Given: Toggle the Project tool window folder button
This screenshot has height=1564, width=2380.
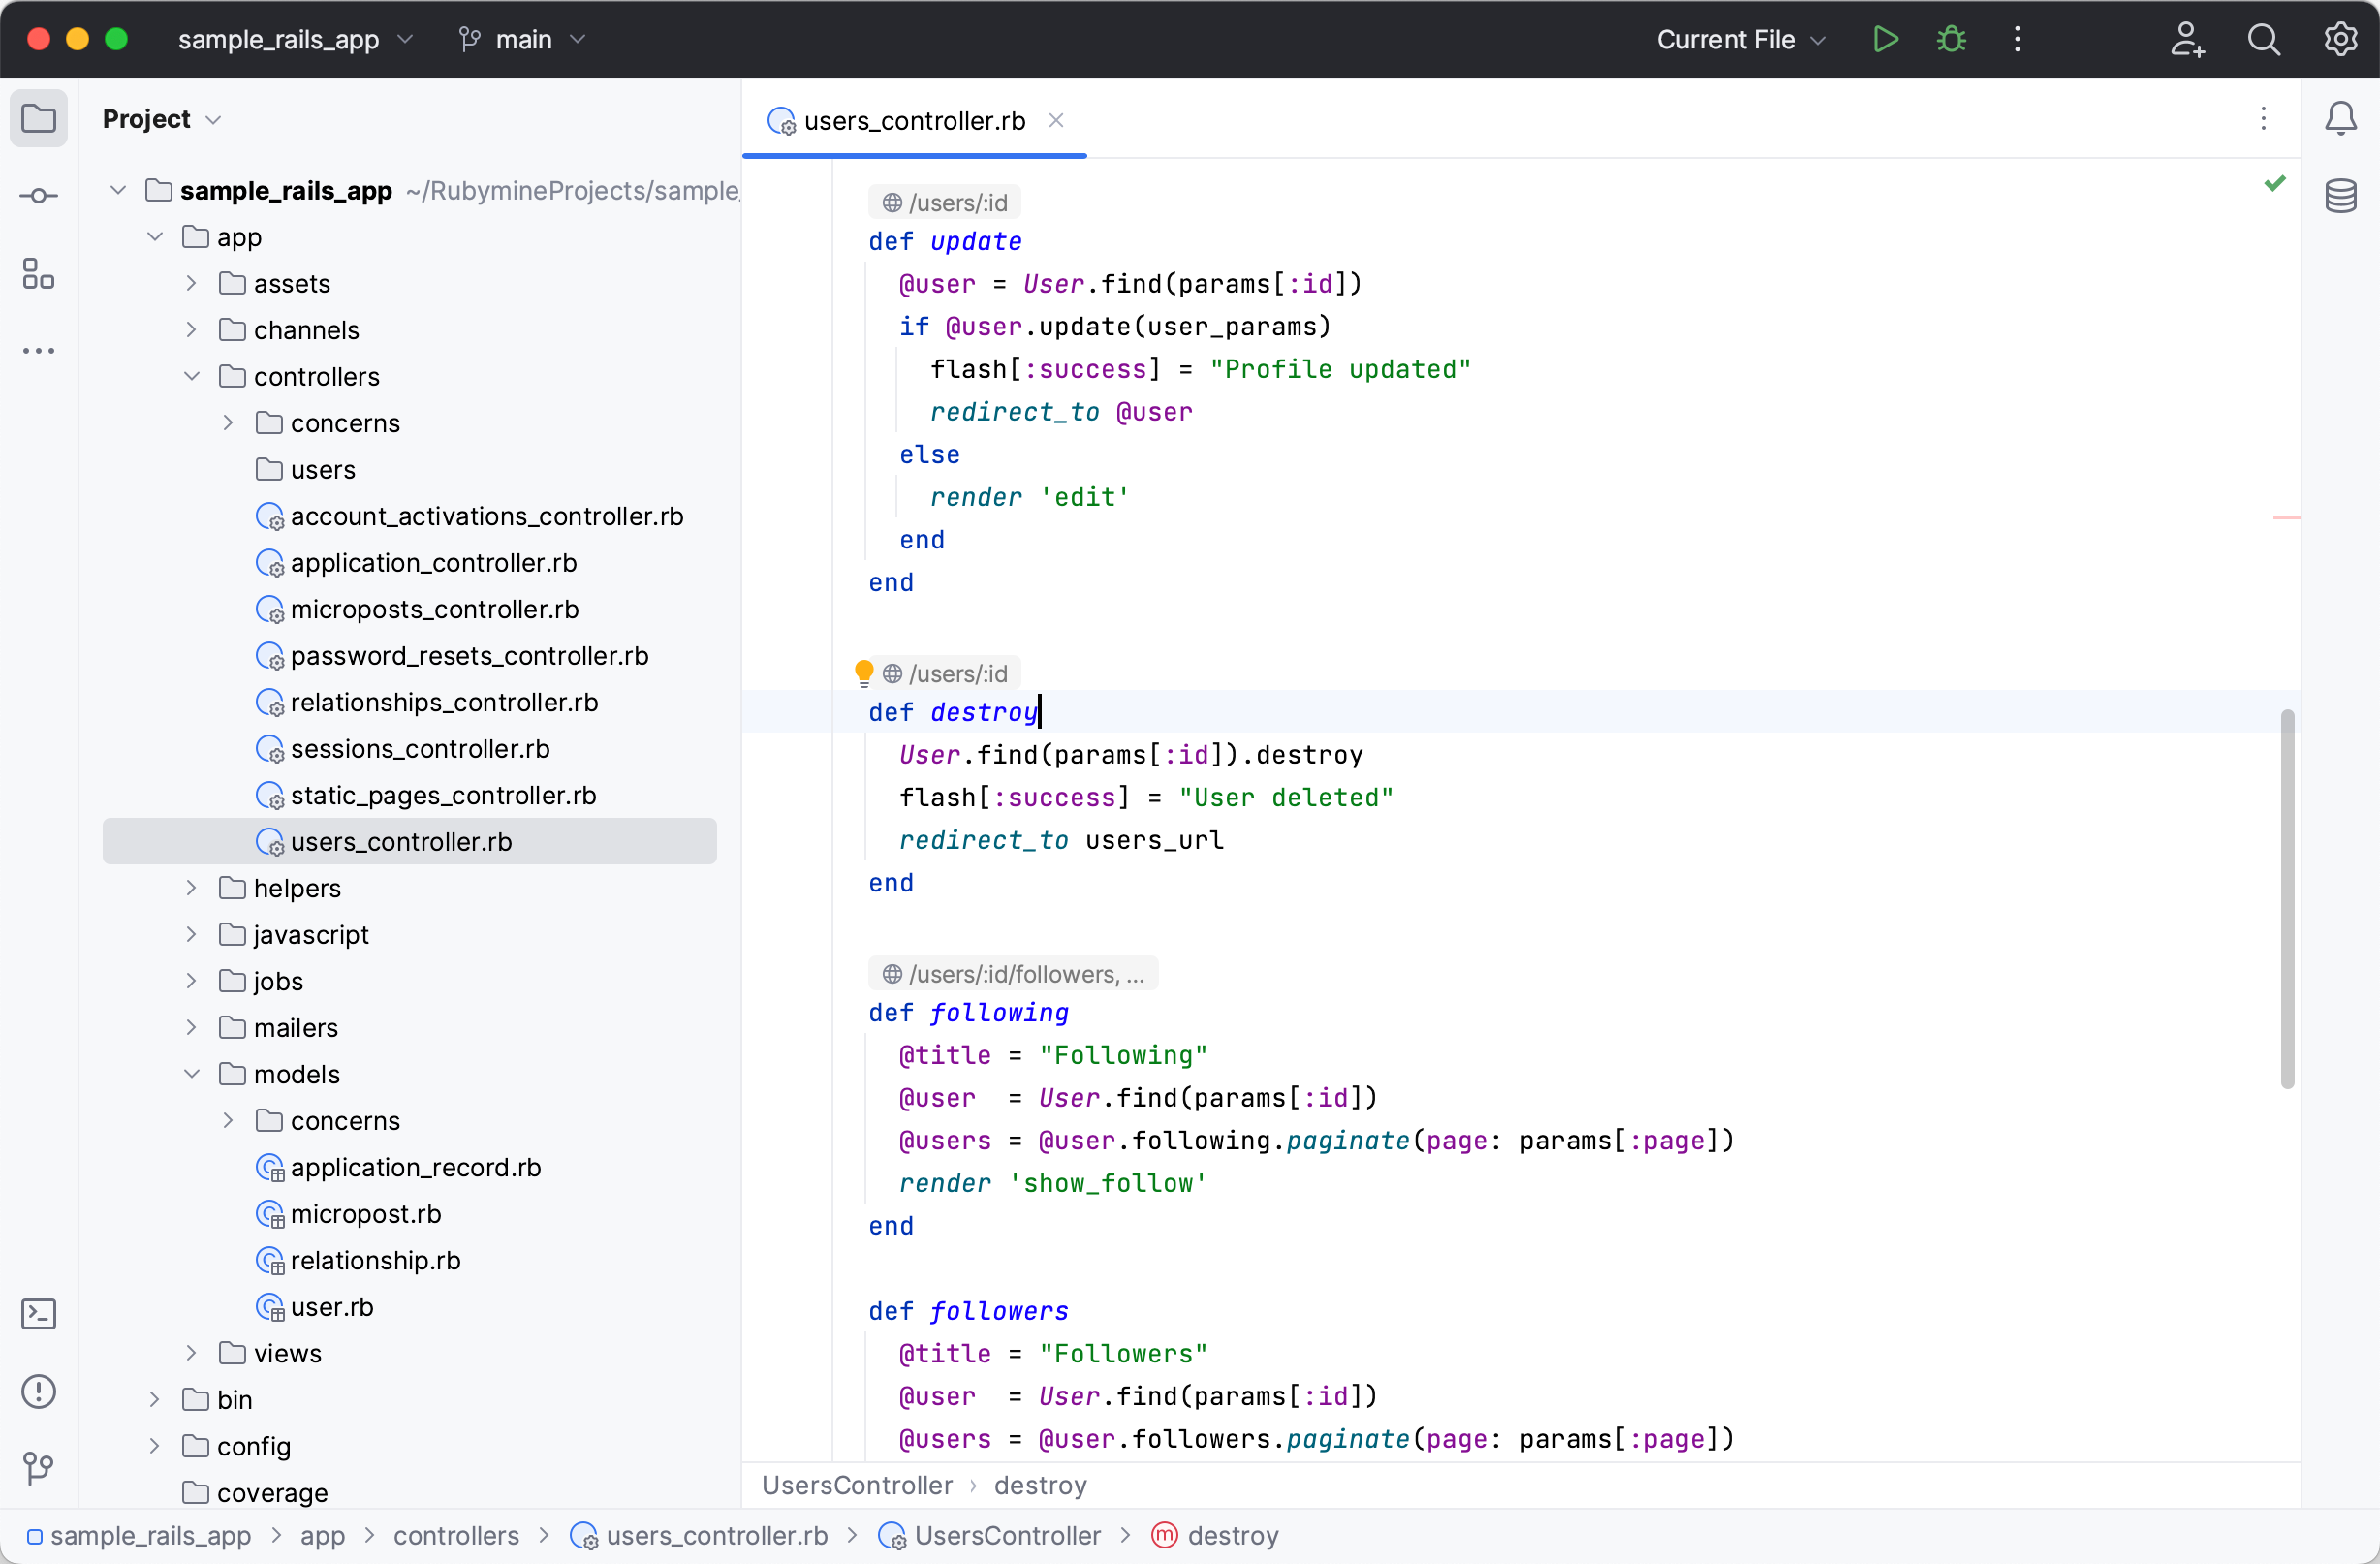Looking at the screenshot, I should pos(38,119).
